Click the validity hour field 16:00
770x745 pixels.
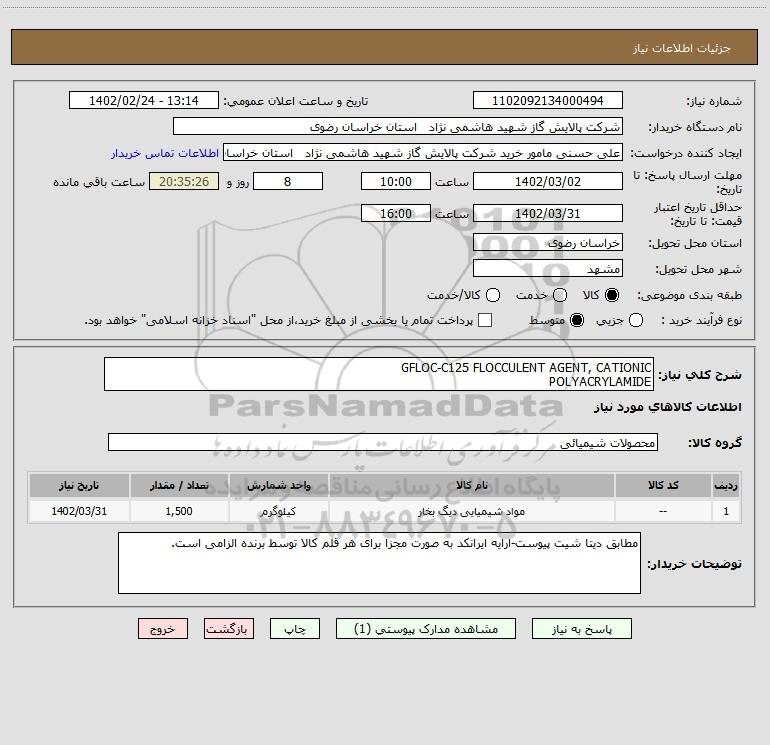(x=396, y=213)
